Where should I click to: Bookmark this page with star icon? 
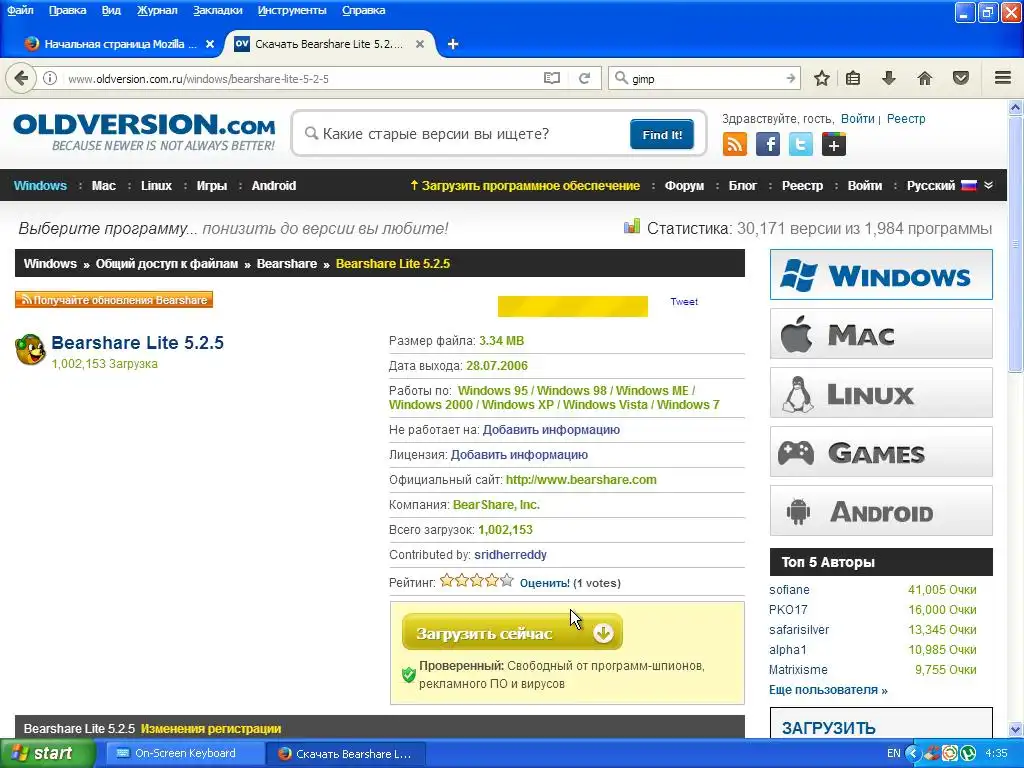click(822, 78)
